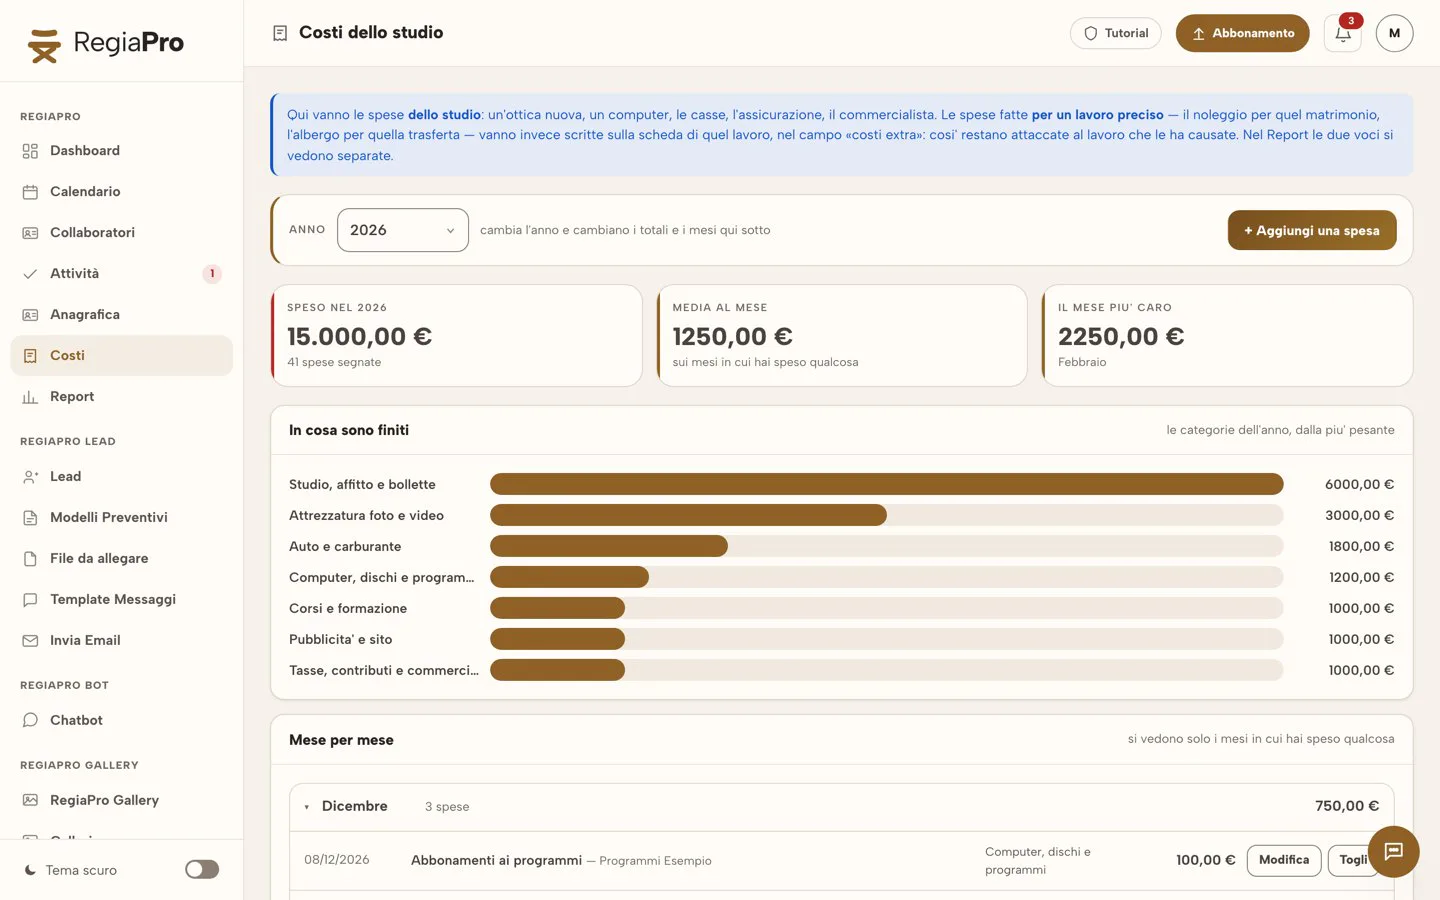1440x900 pixels.
Task: Click the Calendario calendar icon
Action: click(30, 192)
